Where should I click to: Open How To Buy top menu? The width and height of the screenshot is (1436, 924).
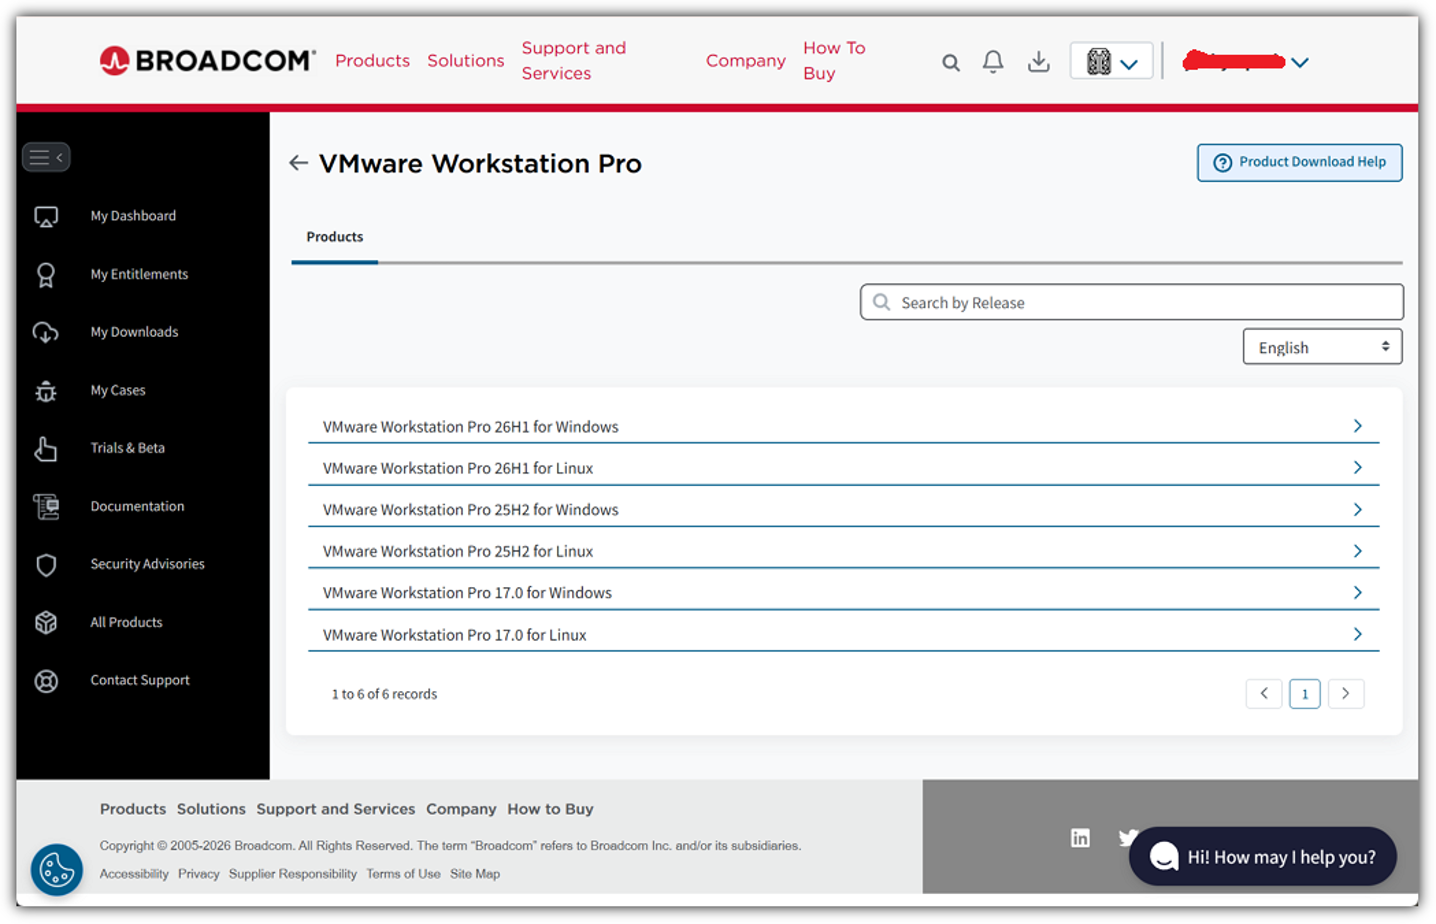click(834, 61)
